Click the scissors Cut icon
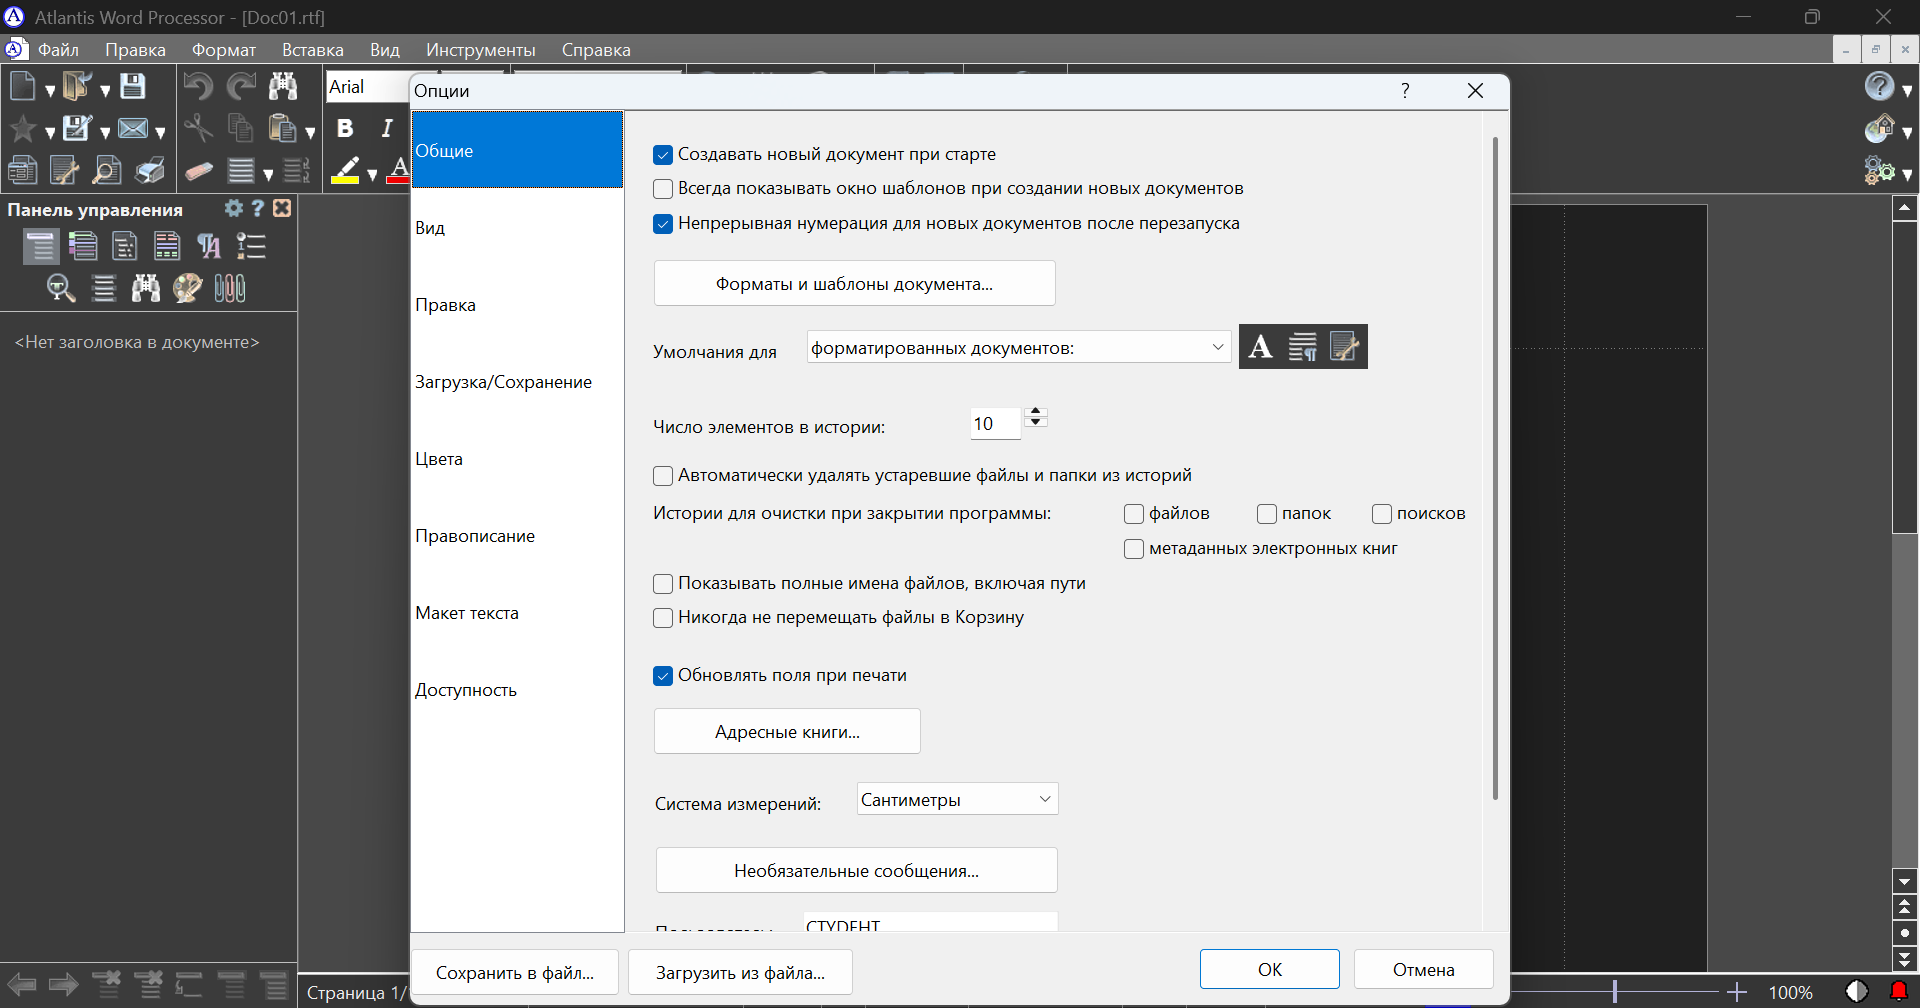The width and height of the screenshot is (1920, 1008). coord(198,128)
